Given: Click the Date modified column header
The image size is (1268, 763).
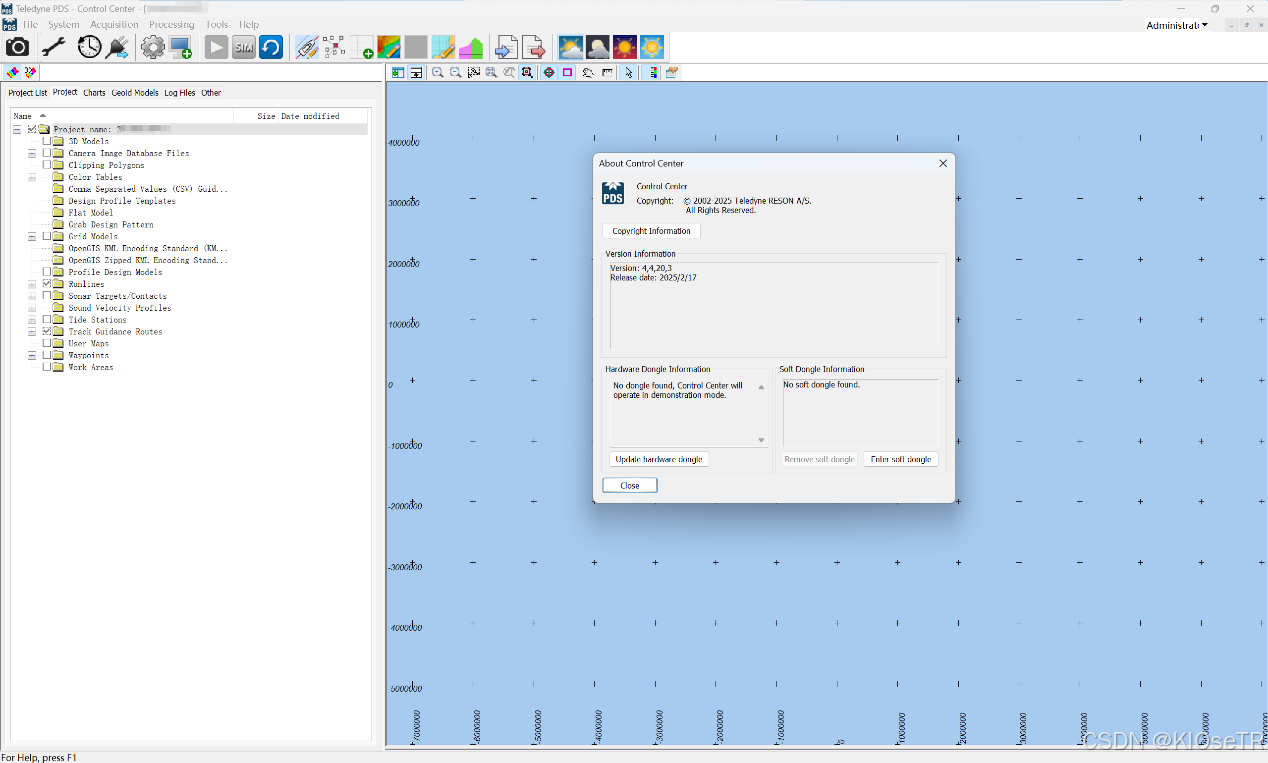Looking at the screenshot, I should point(310,116).
